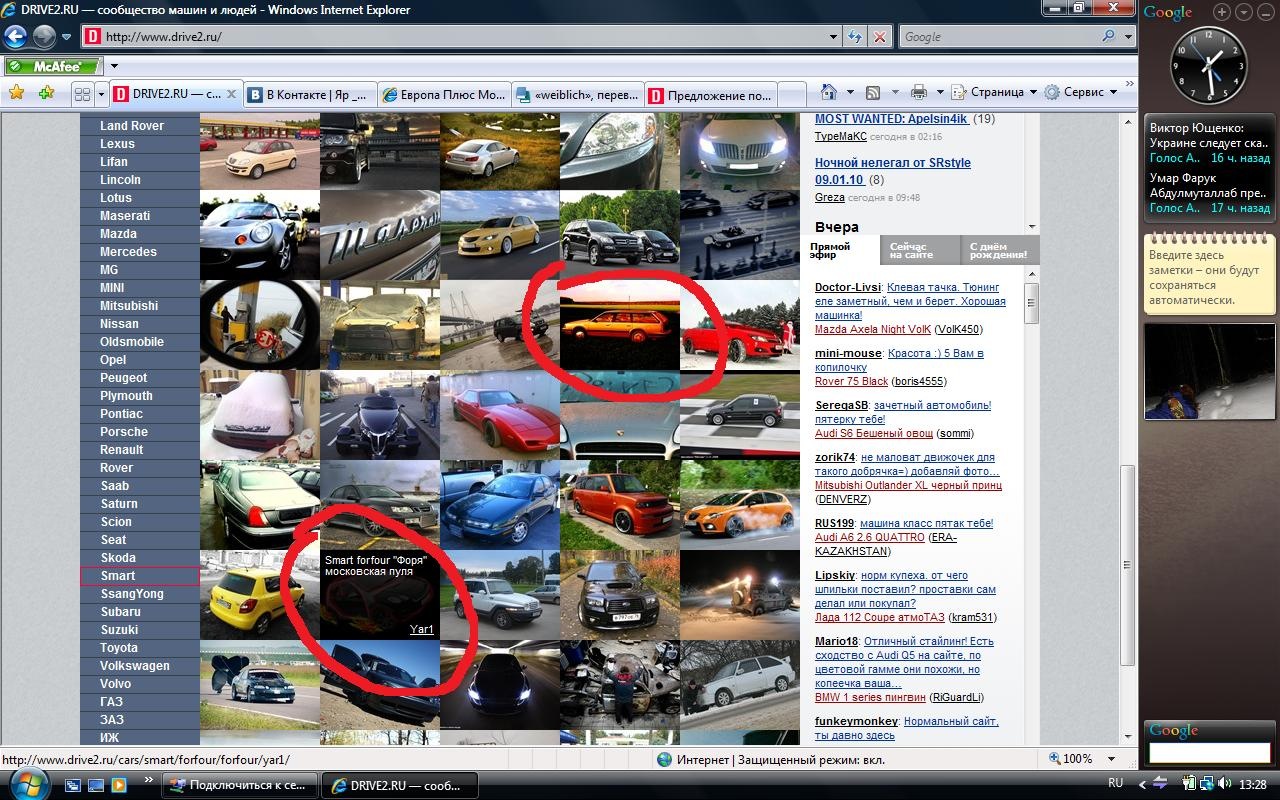Switch to the 'Прямой эфир' tab
Screen dimensions: 1280x800
pyautogui.click(x=840, y=250)
